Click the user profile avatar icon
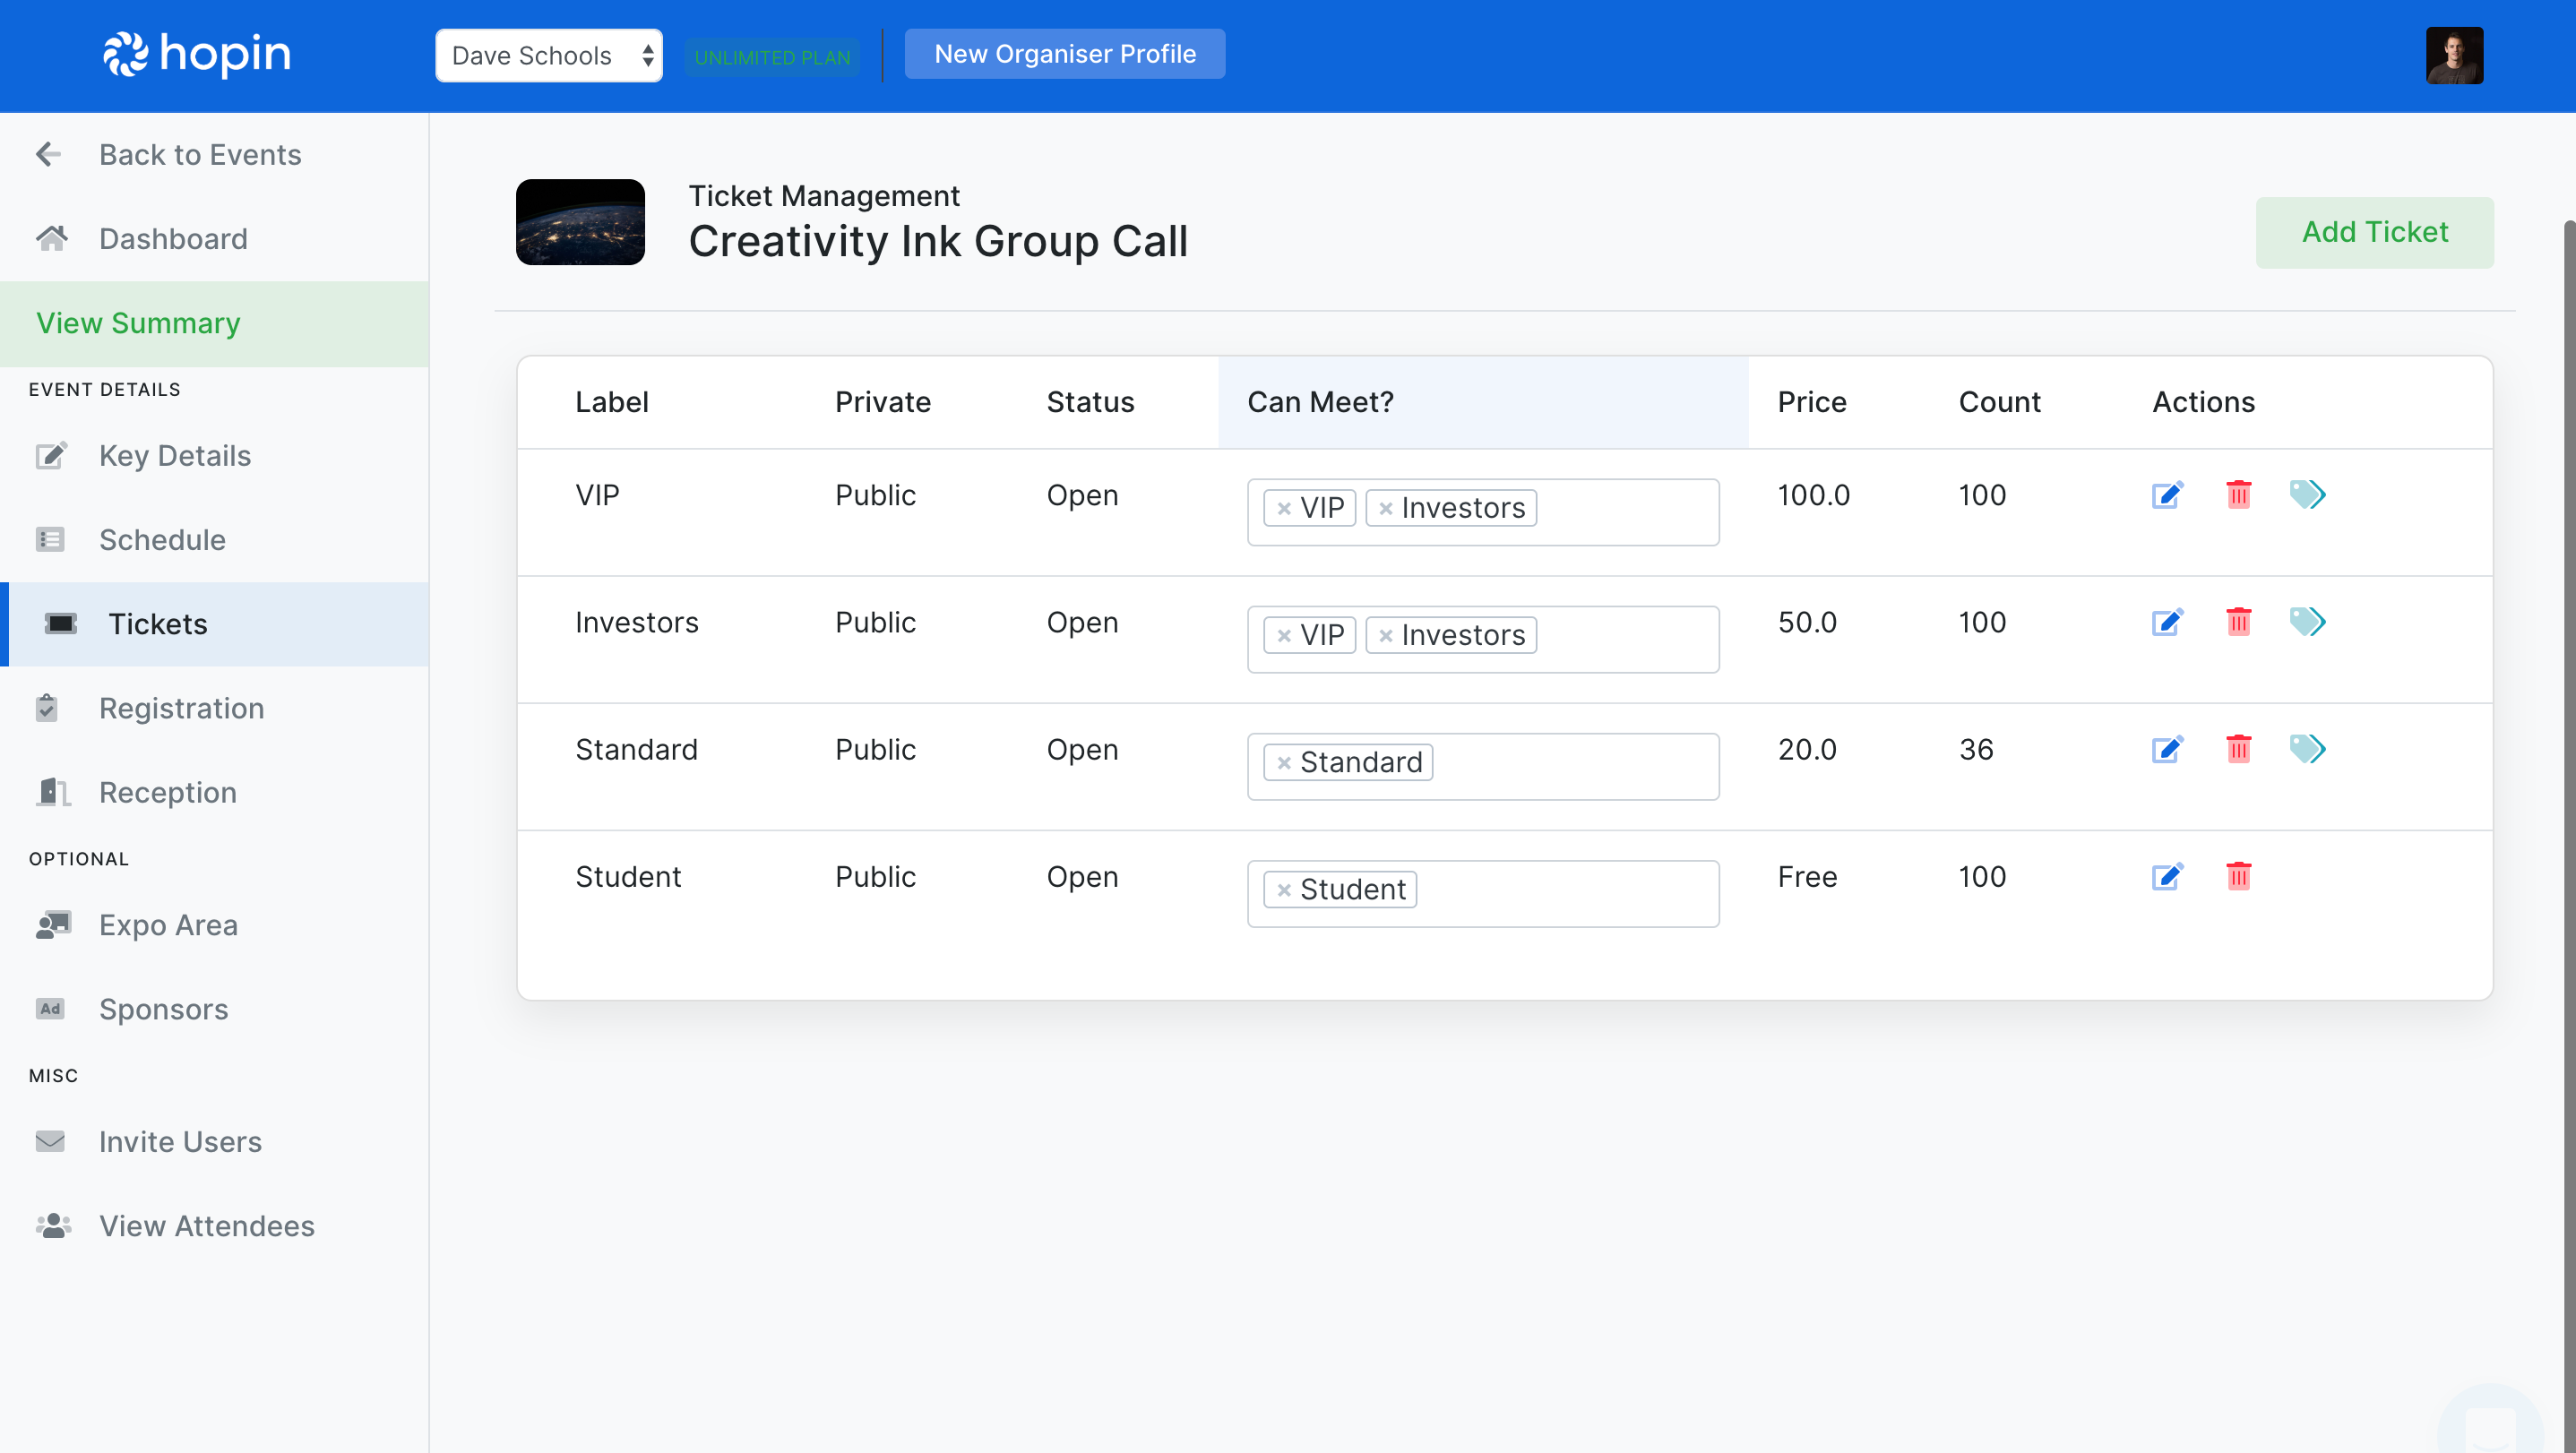This screenshot has width=2576, height=1453. pyautogui.click(x=2458, y=53)
